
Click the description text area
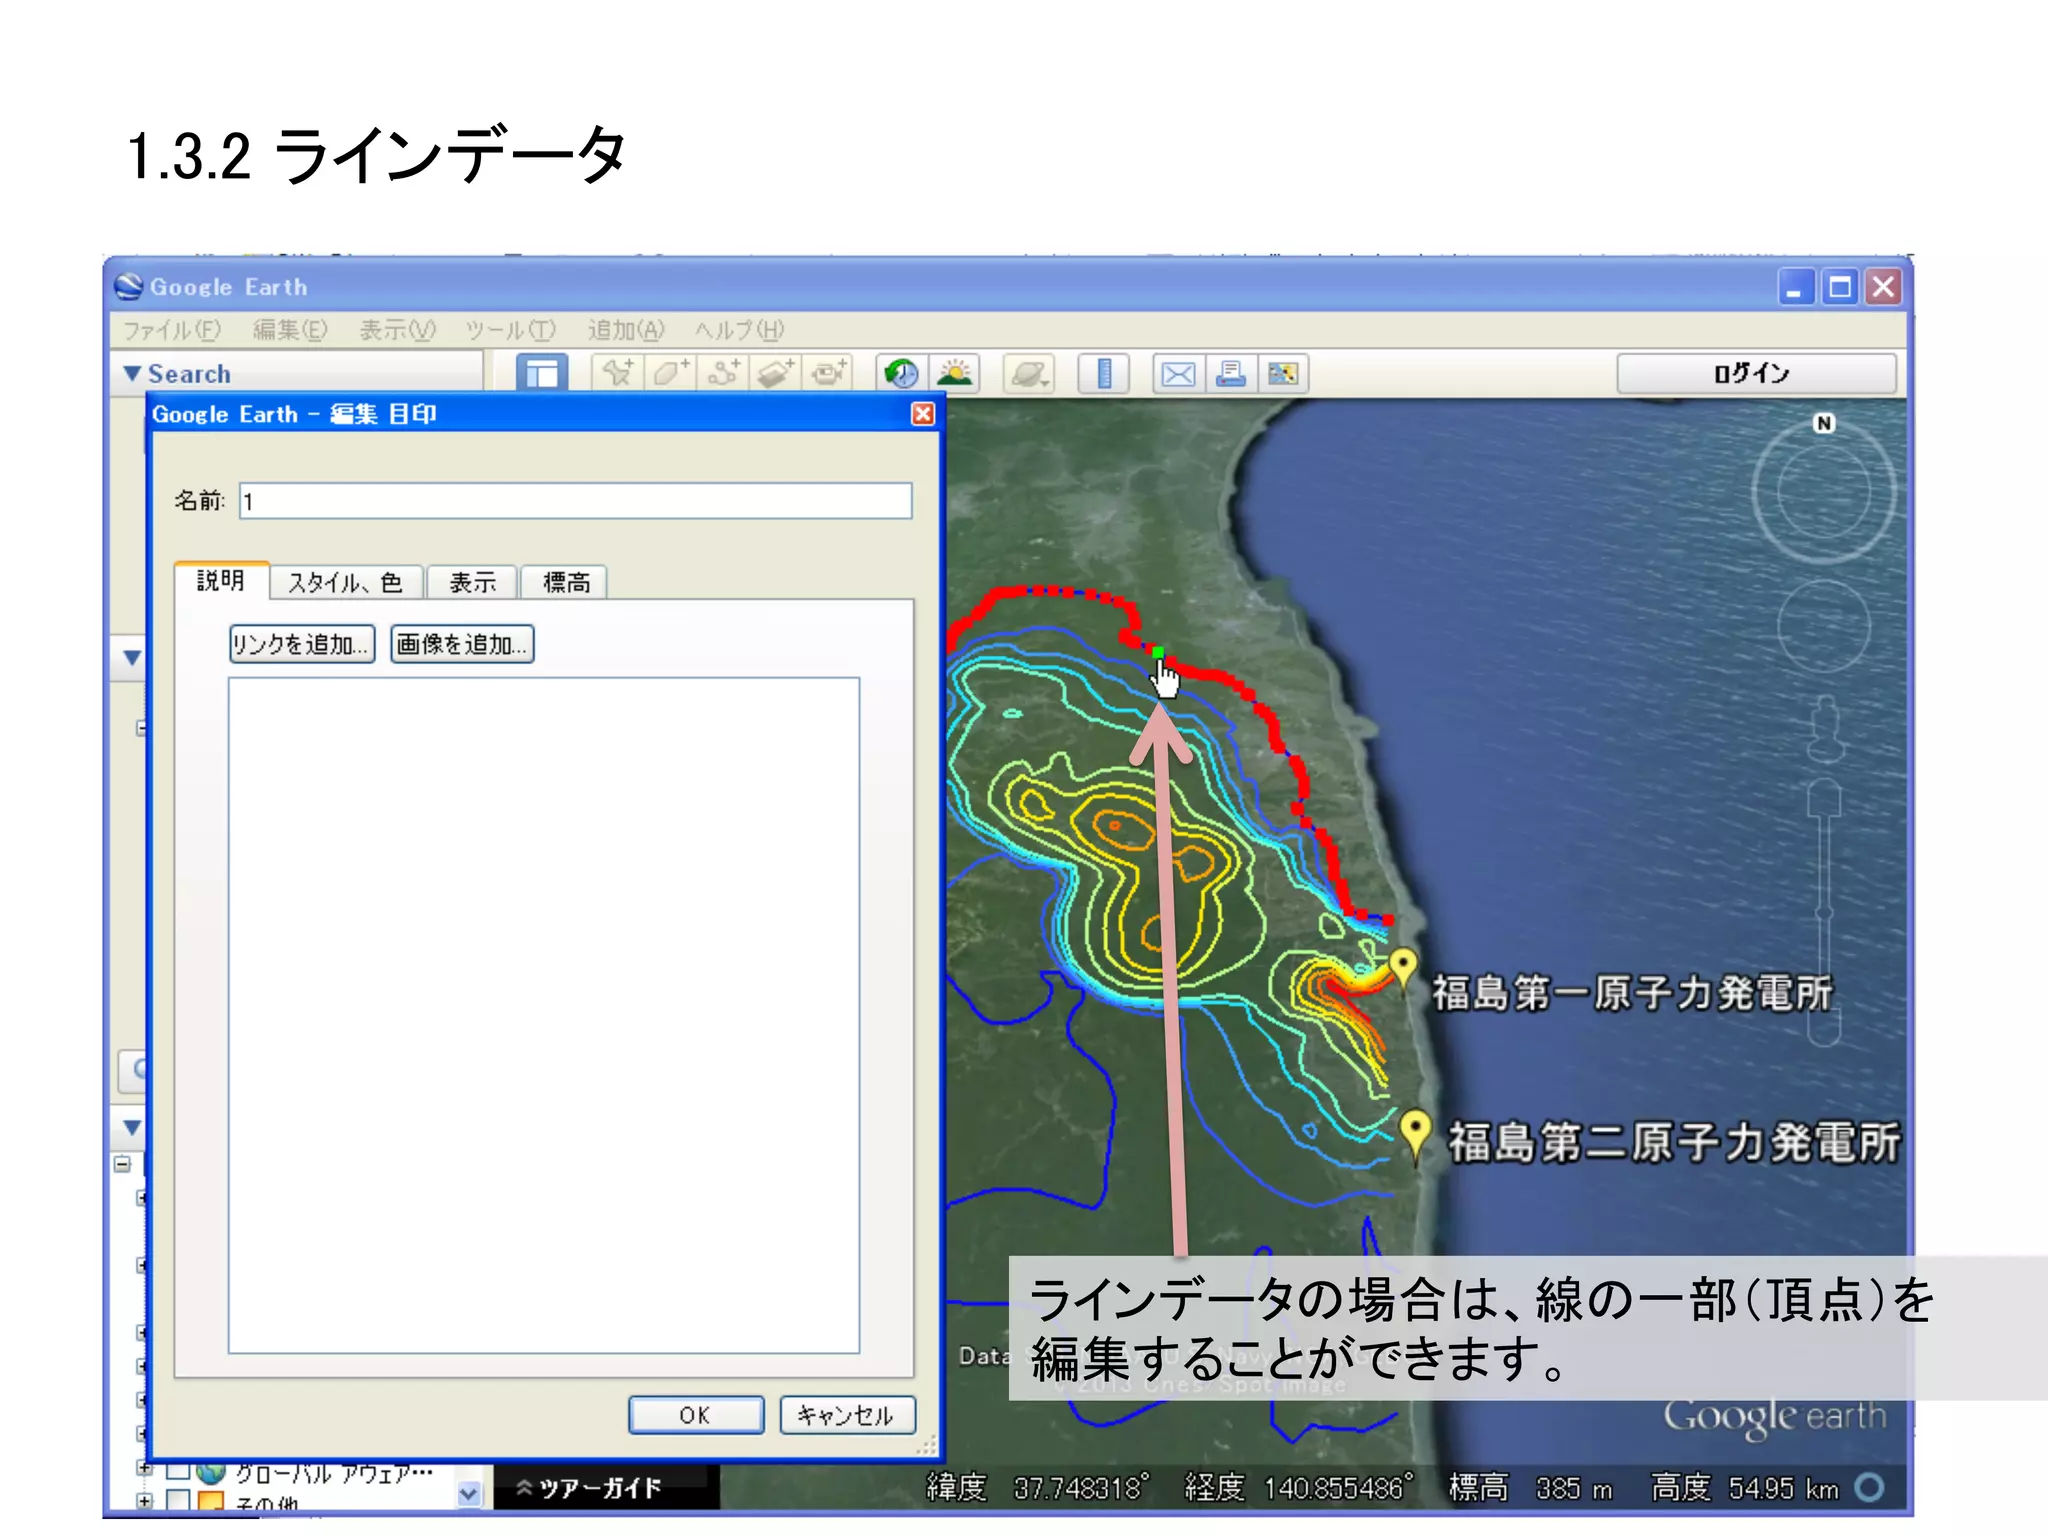pyautogui.click(x=544, y=1015)
